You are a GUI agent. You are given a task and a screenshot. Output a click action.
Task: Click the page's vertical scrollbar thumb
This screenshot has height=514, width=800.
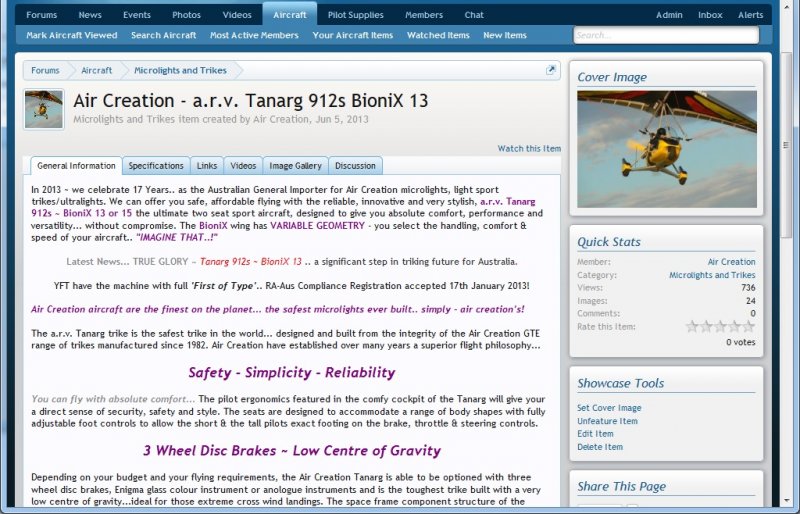(x=786, y=145)
